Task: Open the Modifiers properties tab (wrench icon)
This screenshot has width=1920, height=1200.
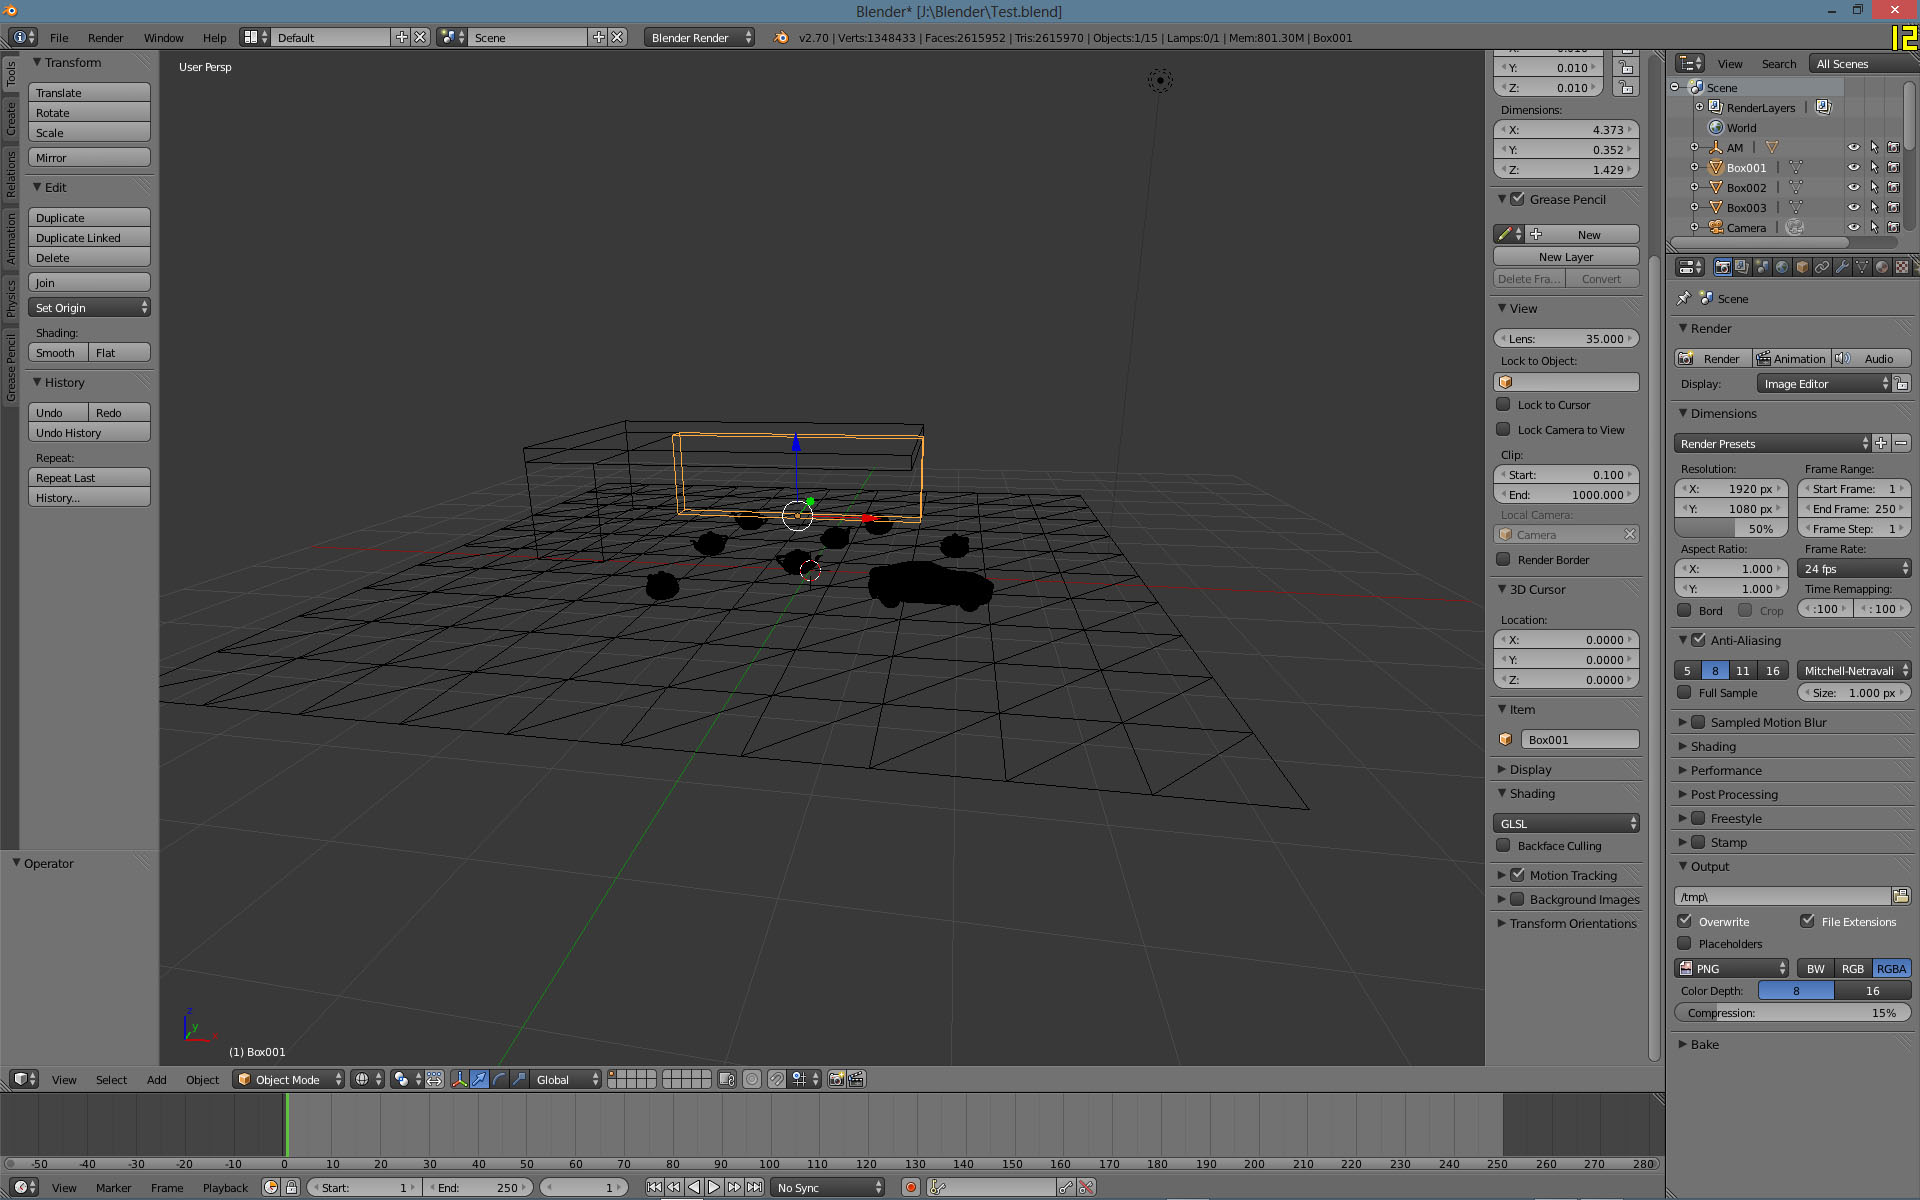Action: point(1842,267)
